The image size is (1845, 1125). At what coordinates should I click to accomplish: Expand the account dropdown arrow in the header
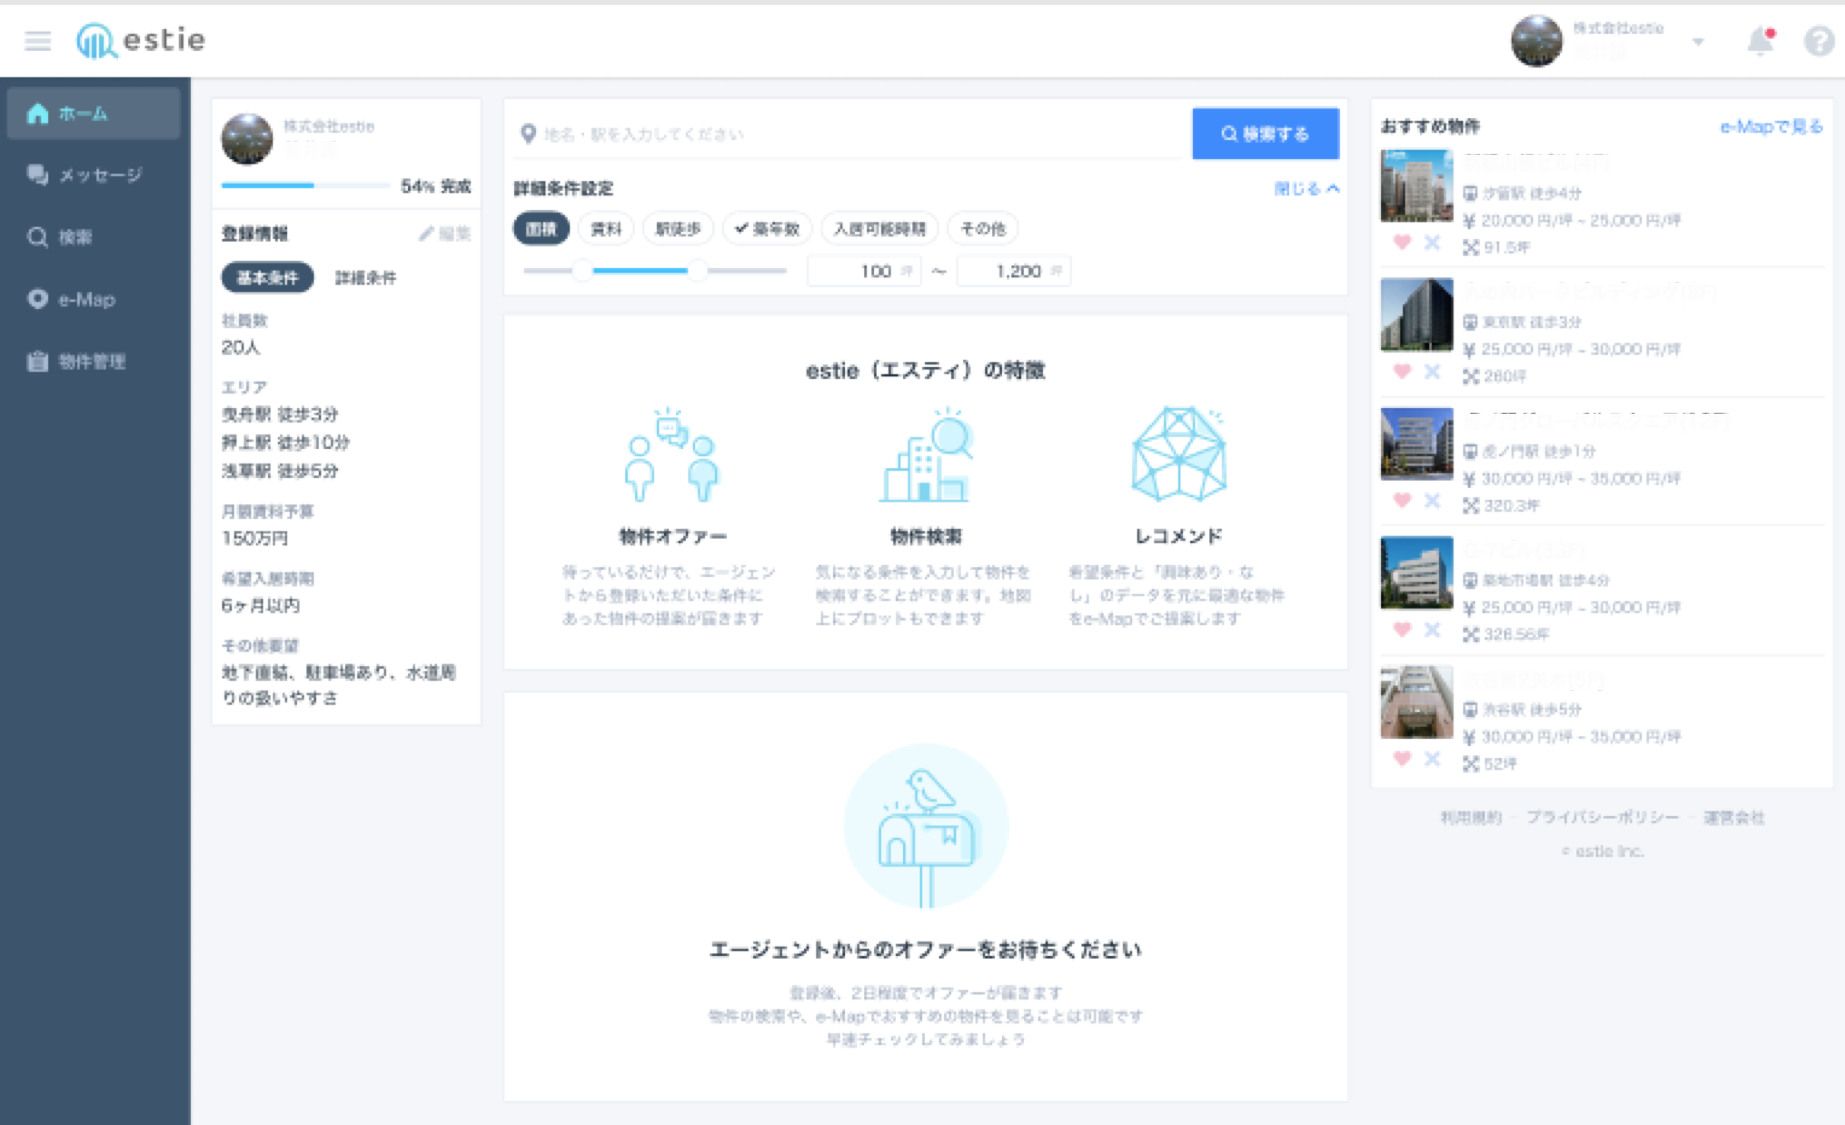coord(1698,42)
